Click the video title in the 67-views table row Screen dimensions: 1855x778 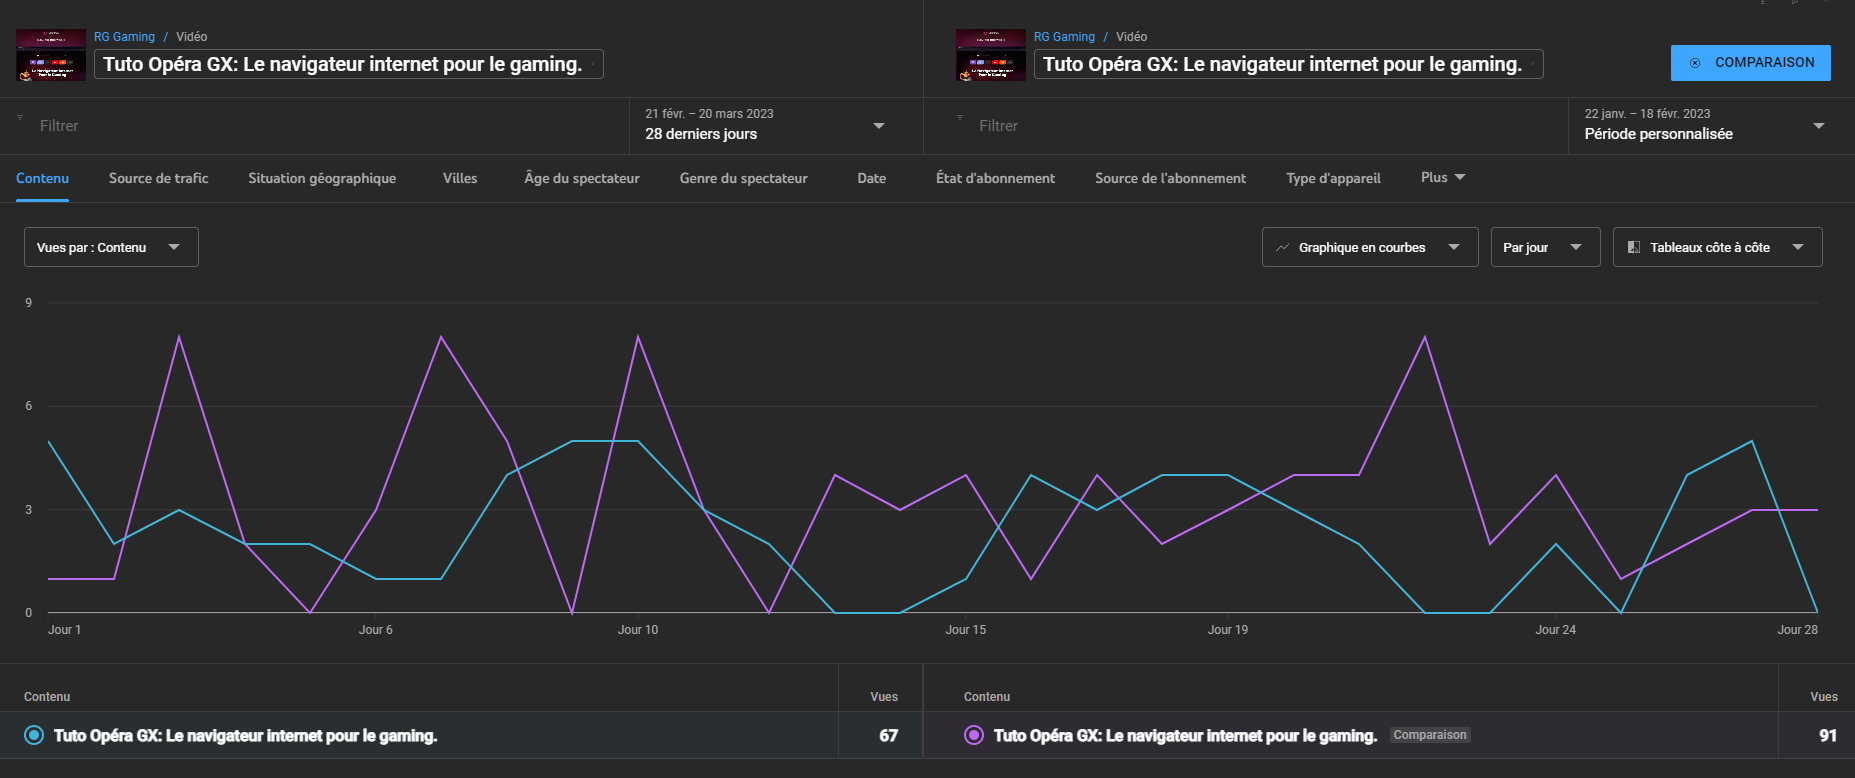(x=245, y=735)
